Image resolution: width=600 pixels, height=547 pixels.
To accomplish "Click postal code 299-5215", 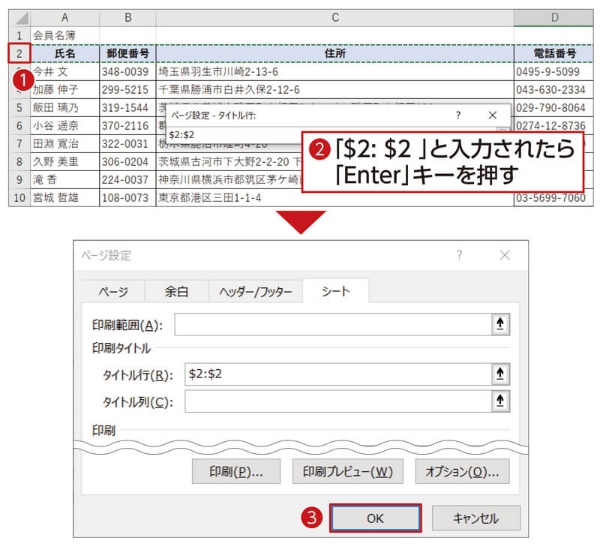I will click(128, 90).
